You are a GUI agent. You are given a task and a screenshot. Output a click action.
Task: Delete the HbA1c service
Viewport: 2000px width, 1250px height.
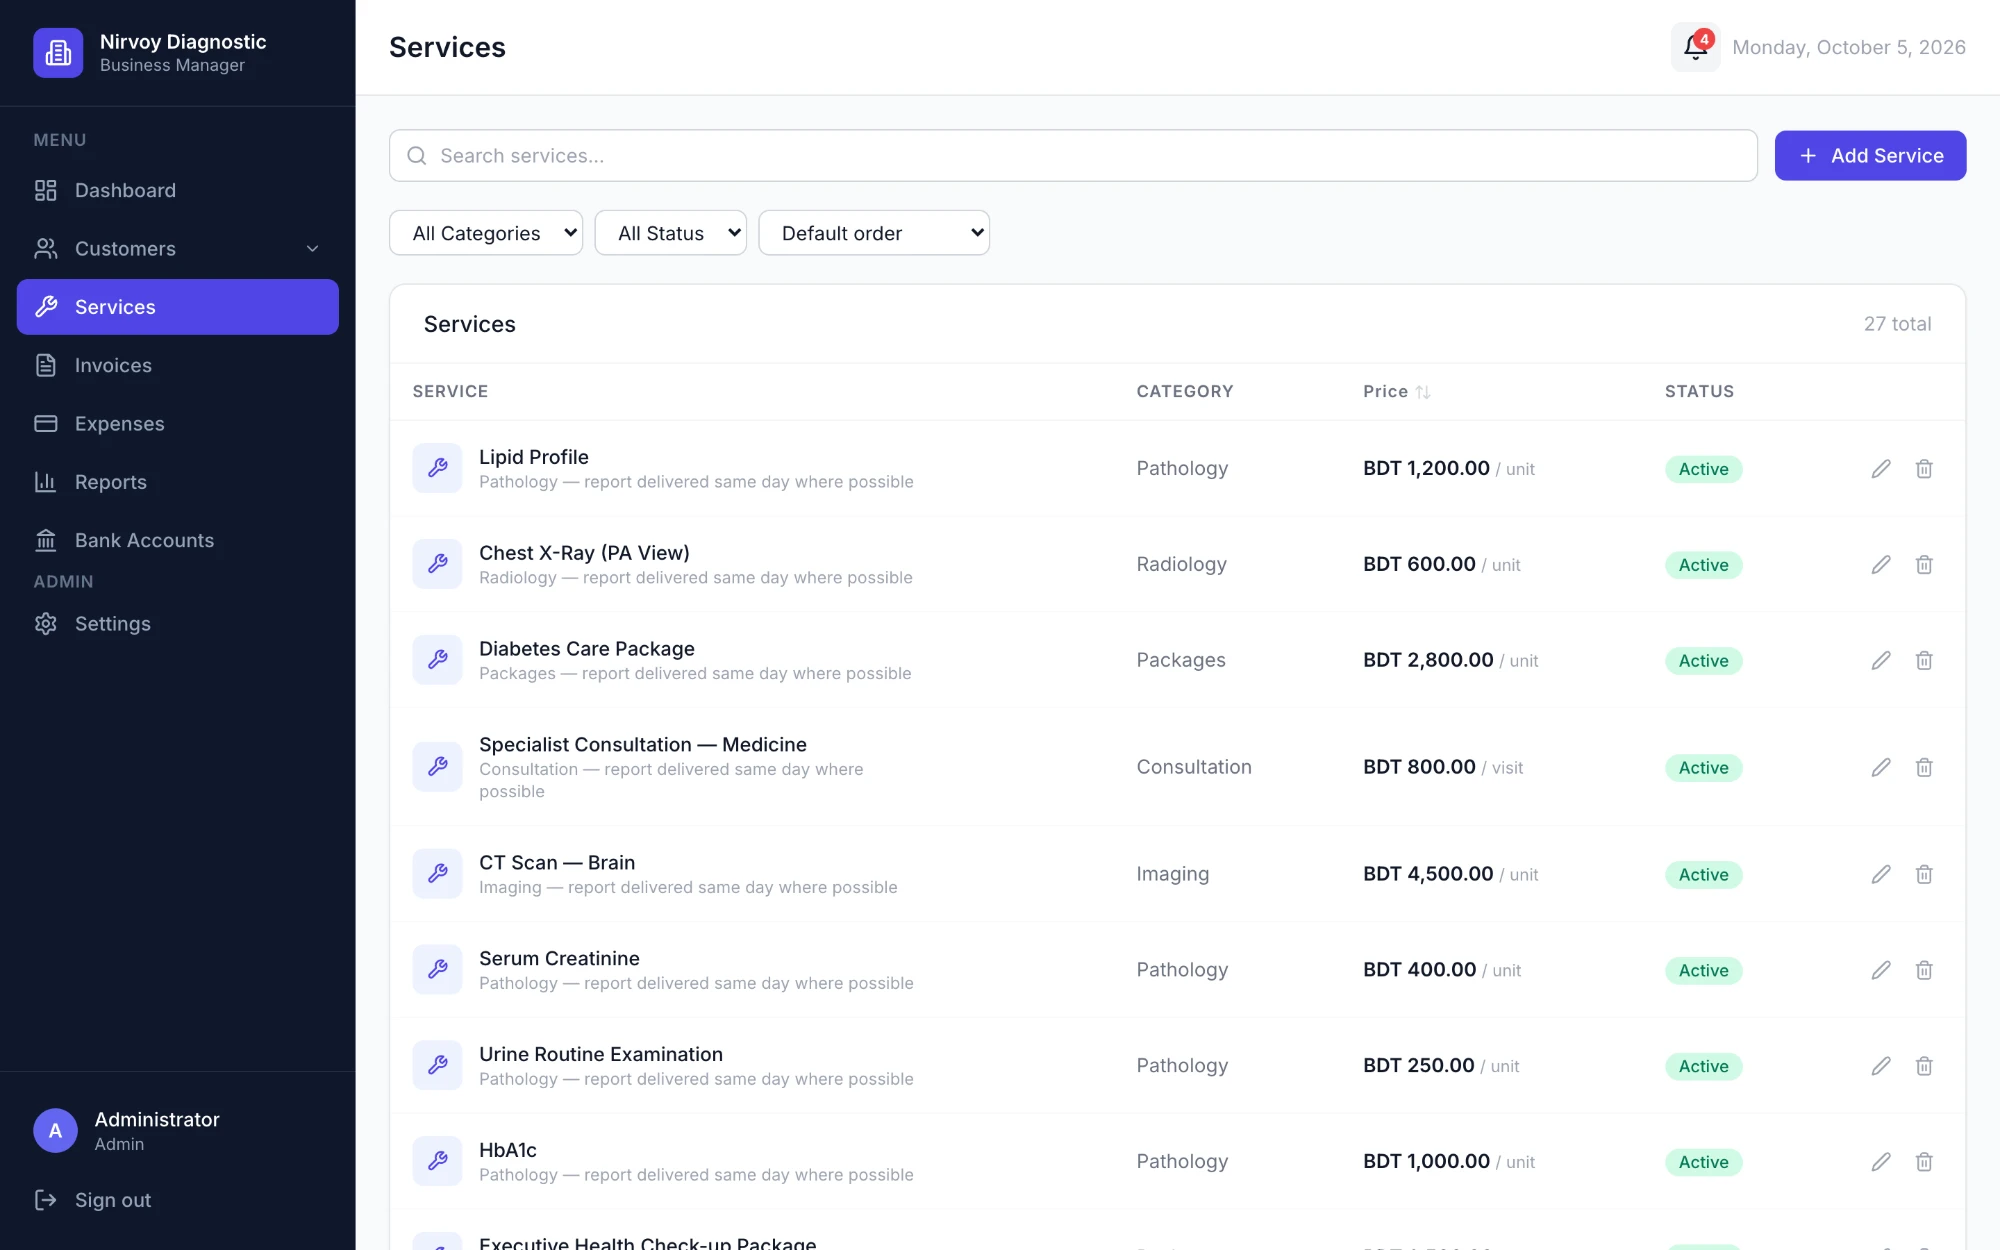point(1924,1163)
